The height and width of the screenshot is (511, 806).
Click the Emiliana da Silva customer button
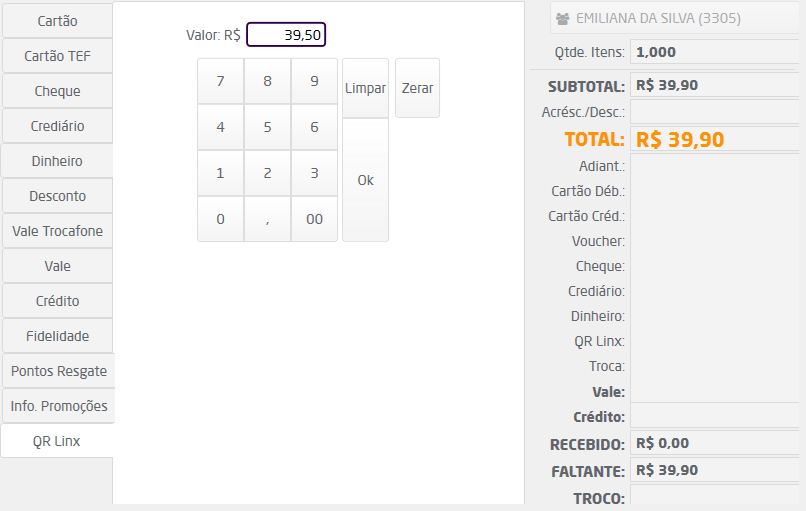[674, 18]
